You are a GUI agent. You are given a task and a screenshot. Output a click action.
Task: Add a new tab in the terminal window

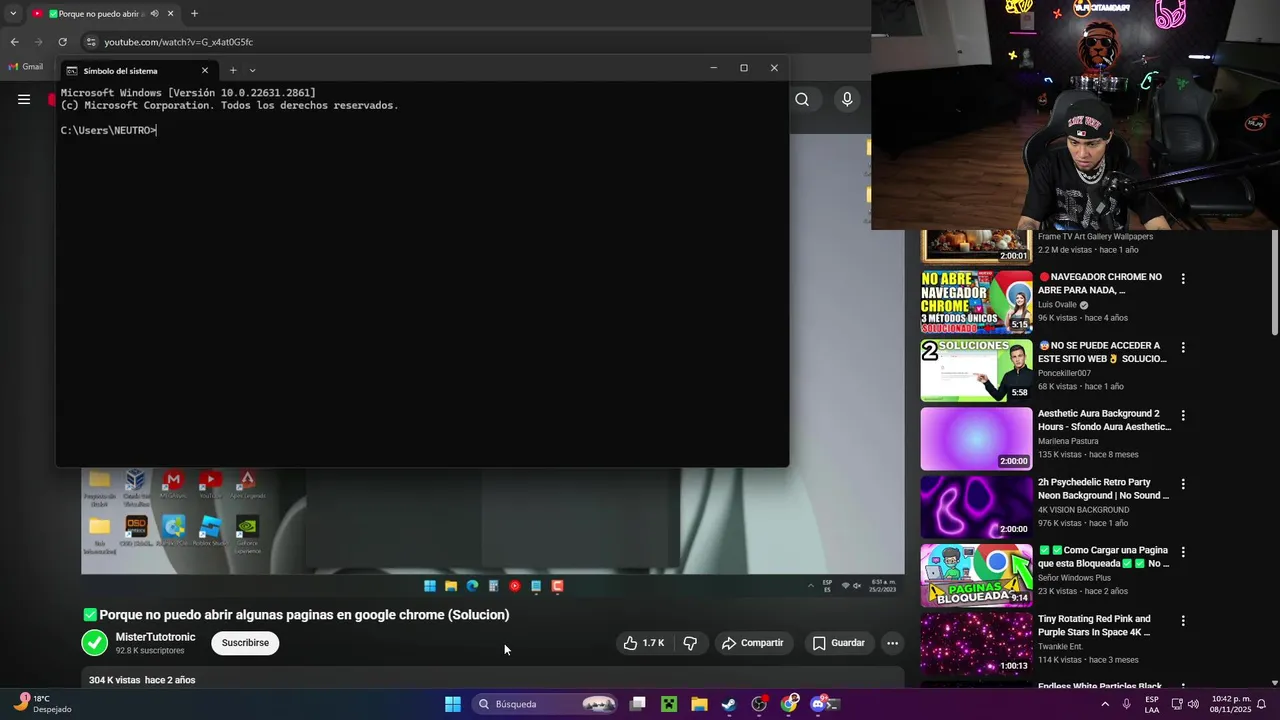pyautogui.click(x=233, y=70)
